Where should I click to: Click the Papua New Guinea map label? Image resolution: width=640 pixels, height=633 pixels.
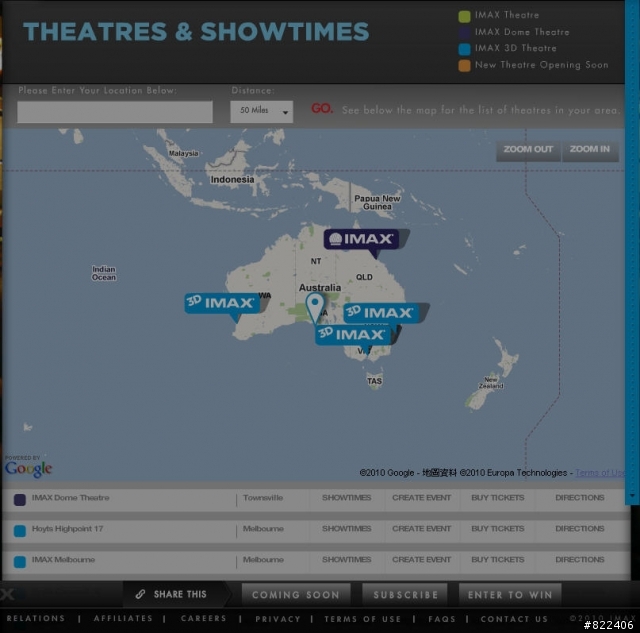coord(377,202)
